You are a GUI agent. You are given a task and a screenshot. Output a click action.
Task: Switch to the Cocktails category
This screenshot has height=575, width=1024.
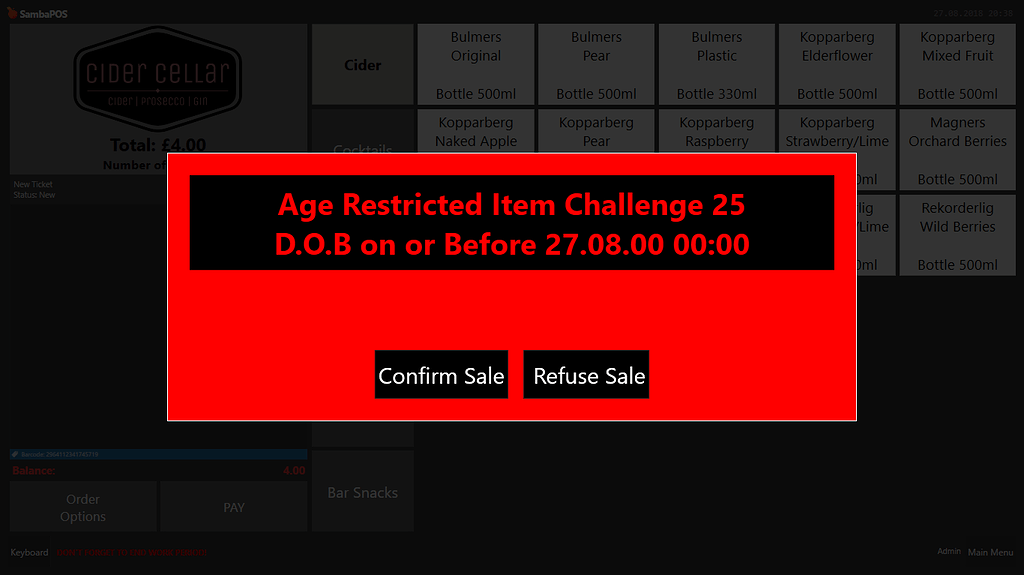[362, 140]
